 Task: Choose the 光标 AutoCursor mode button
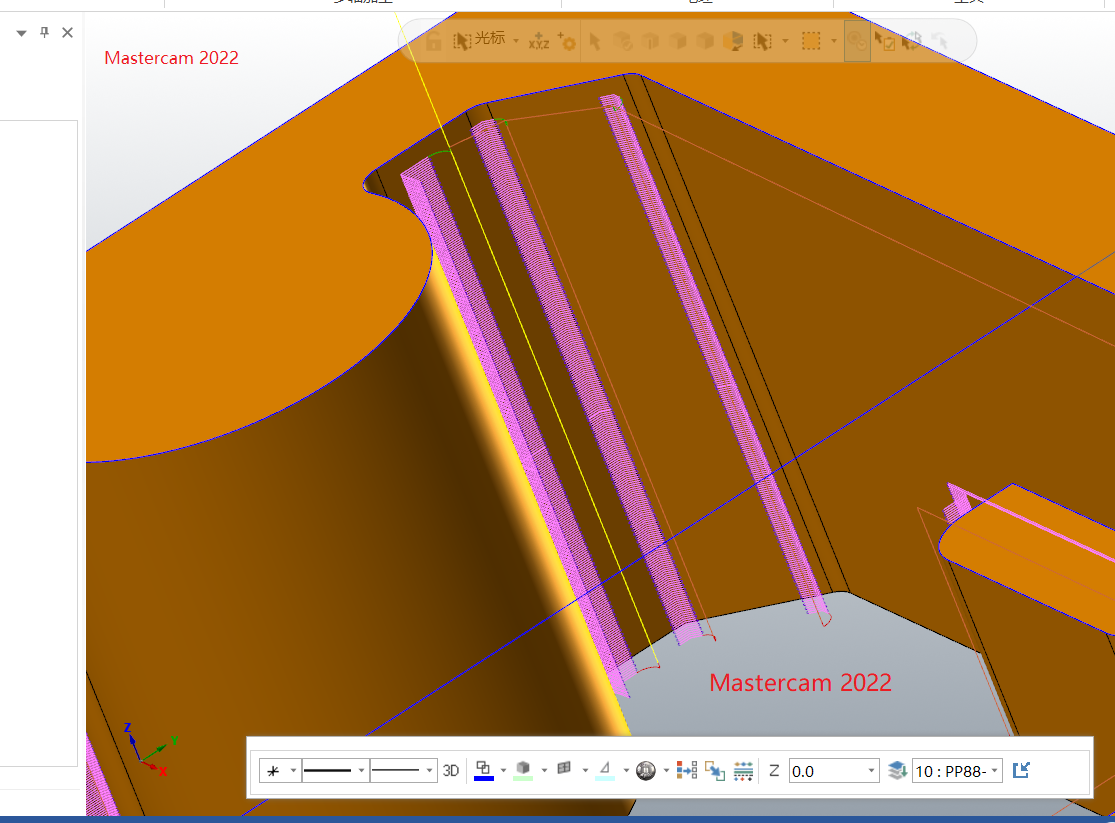click(x=479, y=41)
